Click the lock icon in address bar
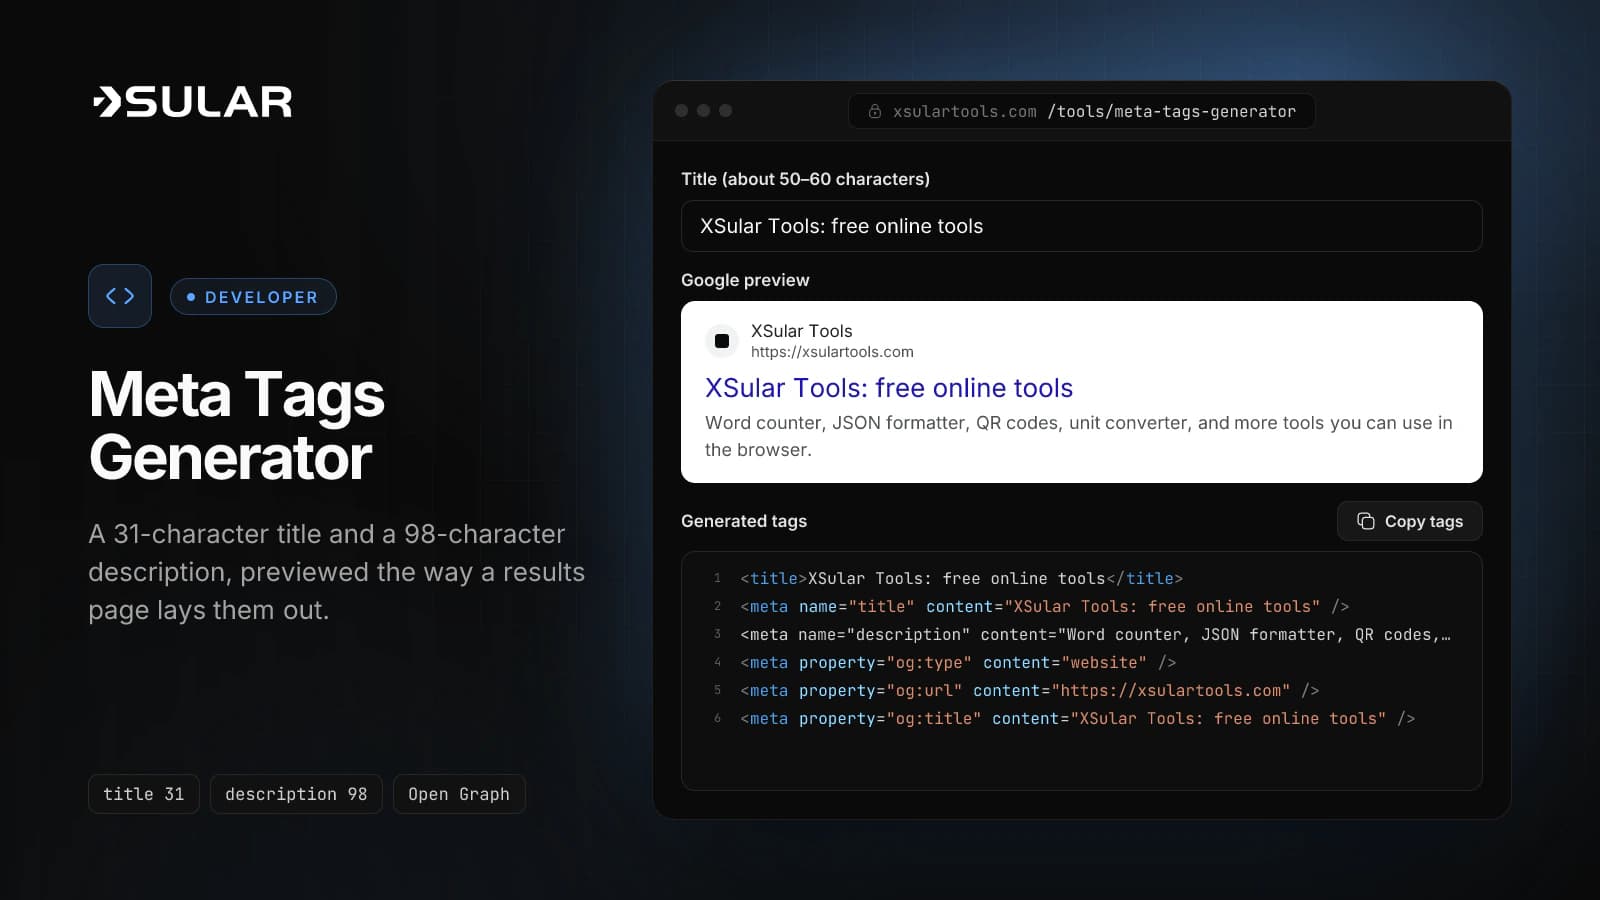Screen dimensions: 1600x900 (x=875, y=112)
